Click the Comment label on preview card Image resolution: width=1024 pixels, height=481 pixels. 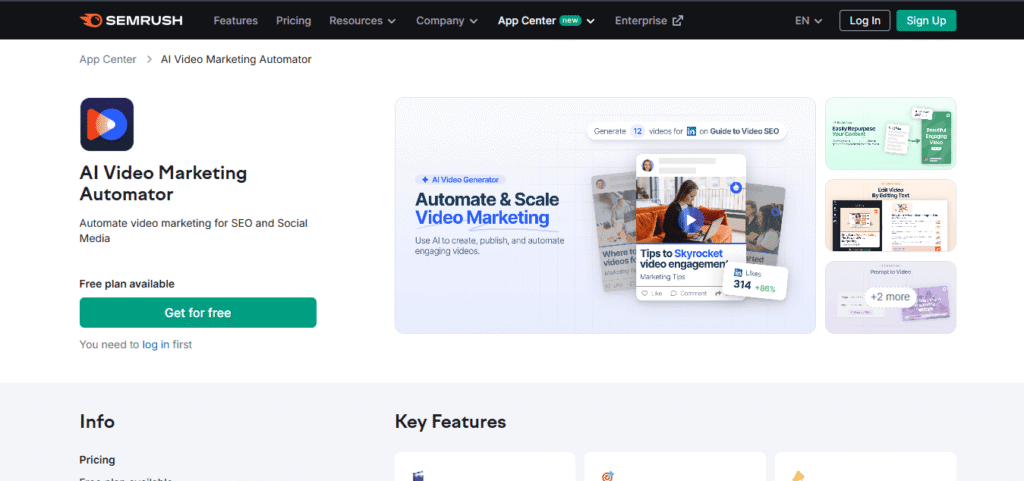[693, 294]
